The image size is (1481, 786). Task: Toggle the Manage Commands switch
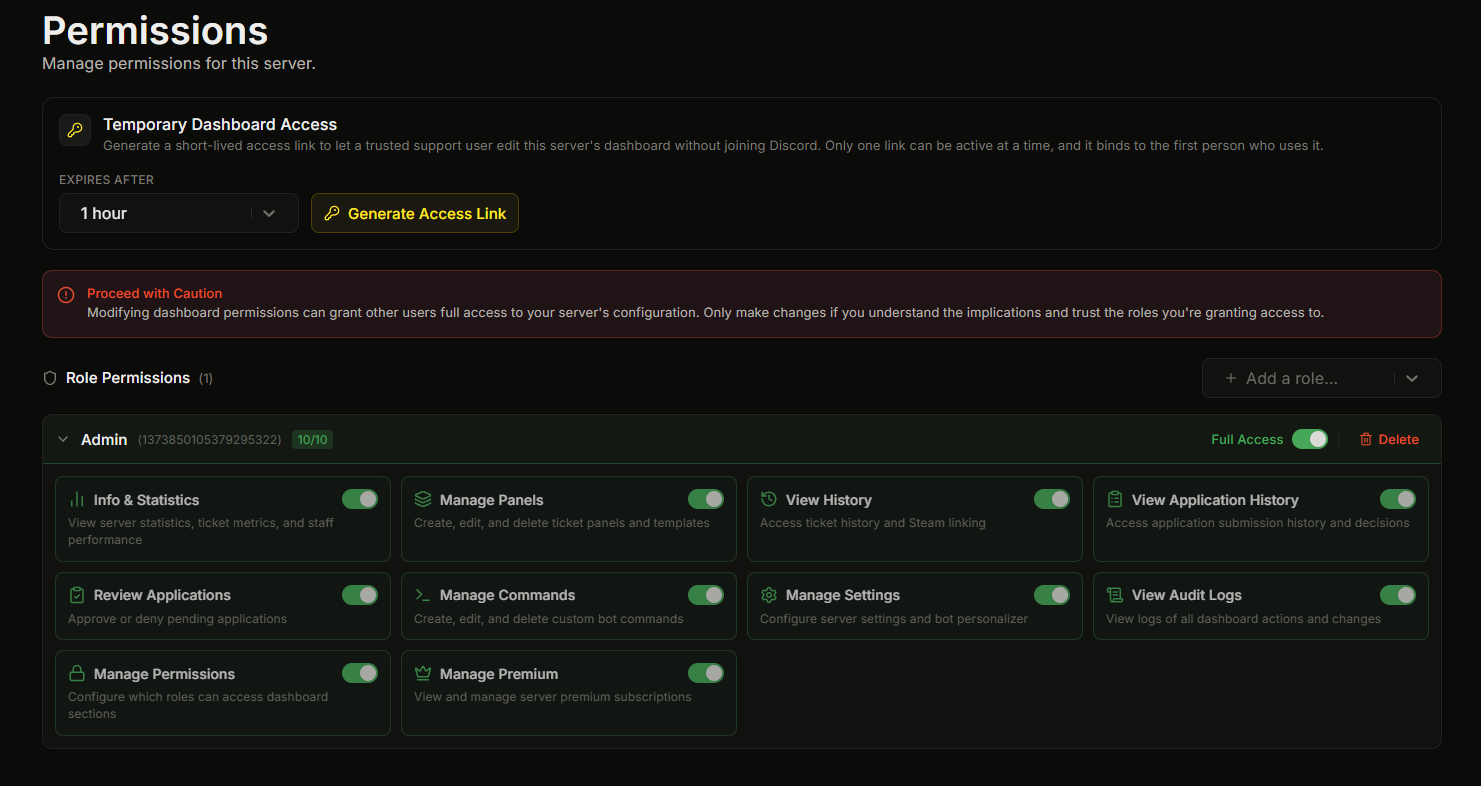click(x=706, y=595)
